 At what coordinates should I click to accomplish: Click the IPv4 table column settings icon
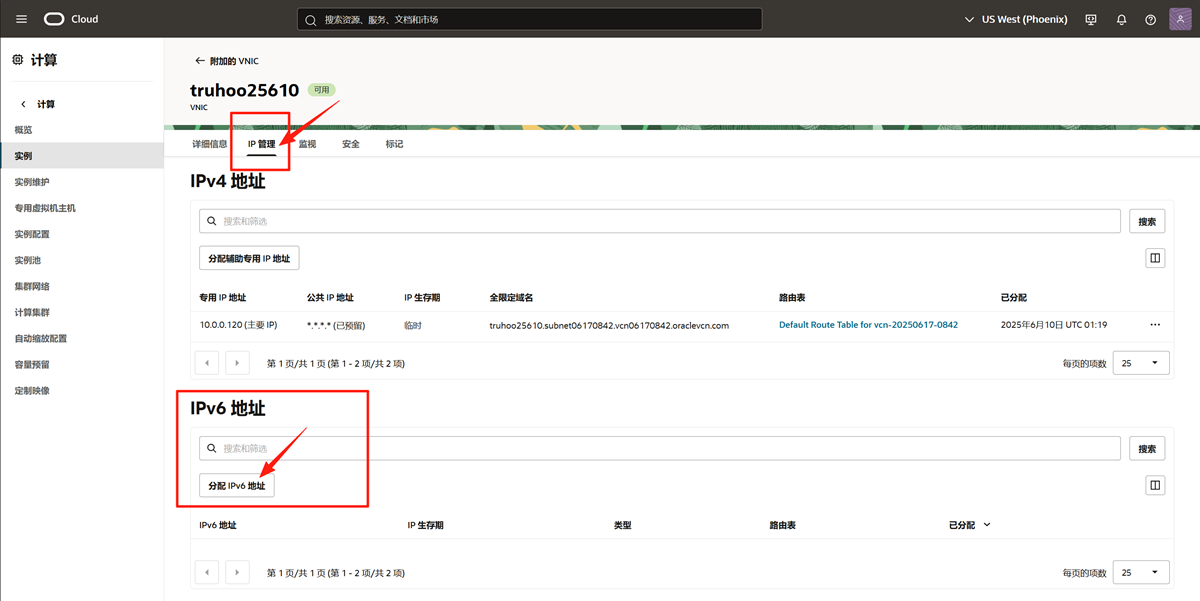pos(1155,258)
